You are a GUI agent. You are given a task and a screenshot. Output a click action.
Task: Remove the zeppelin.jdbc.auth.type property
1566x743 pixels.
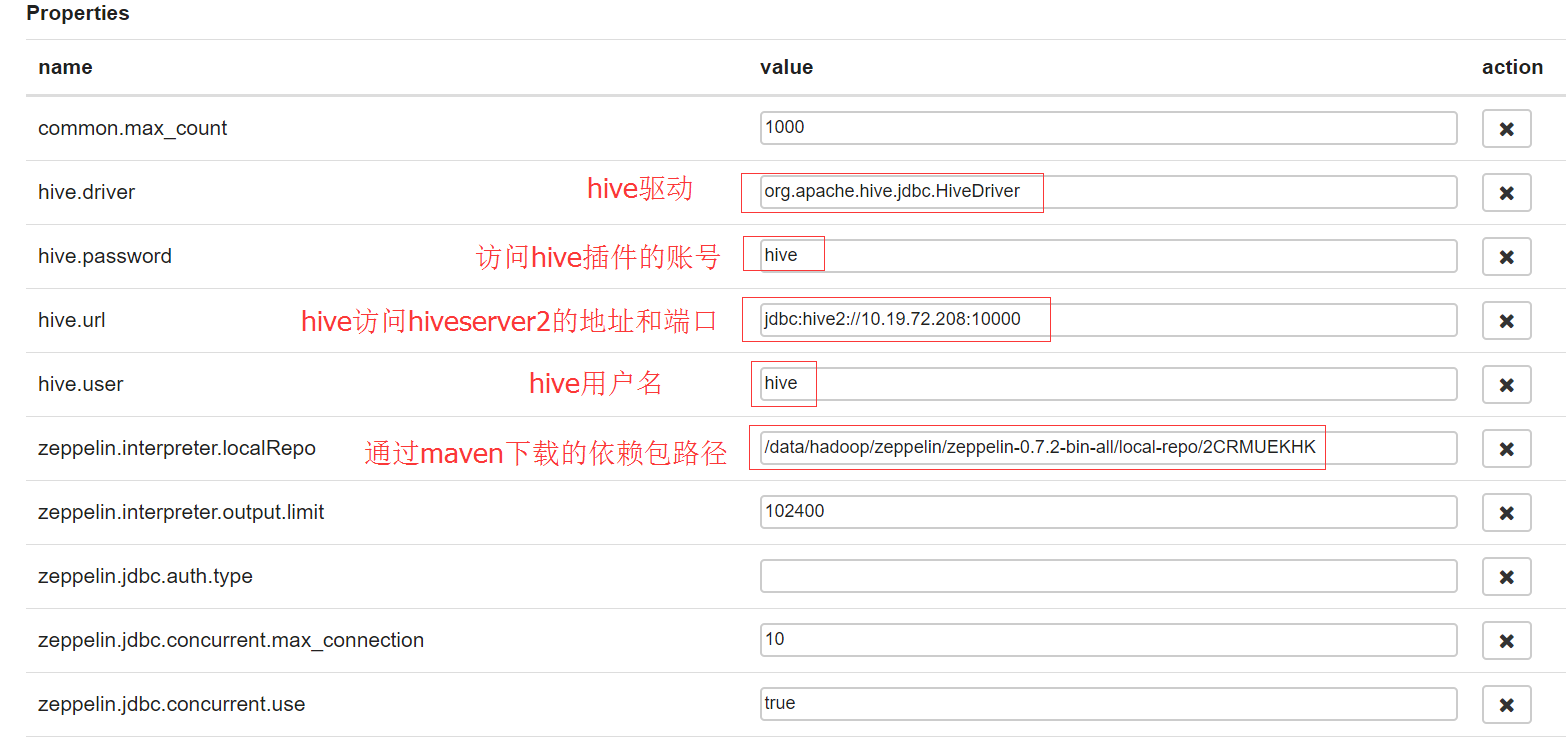1506,576
